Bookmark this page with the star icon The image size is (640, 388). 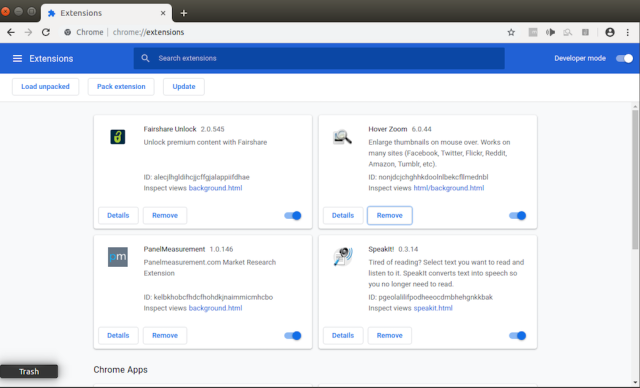pos(511,32)
